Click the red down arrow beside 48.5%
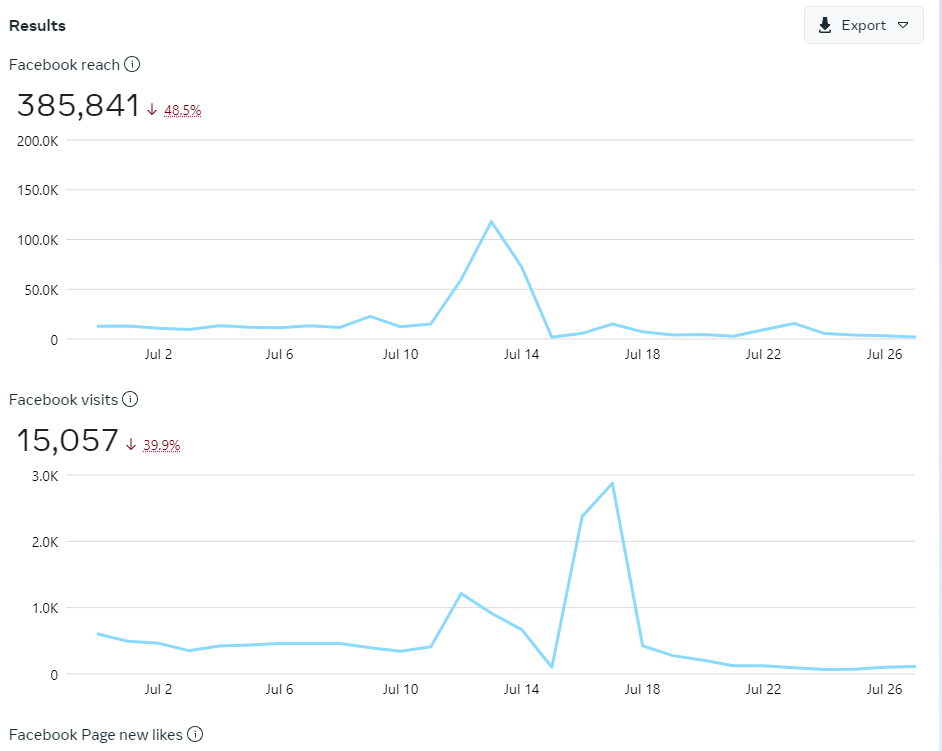Screen dimensions: 942x751 152,110
